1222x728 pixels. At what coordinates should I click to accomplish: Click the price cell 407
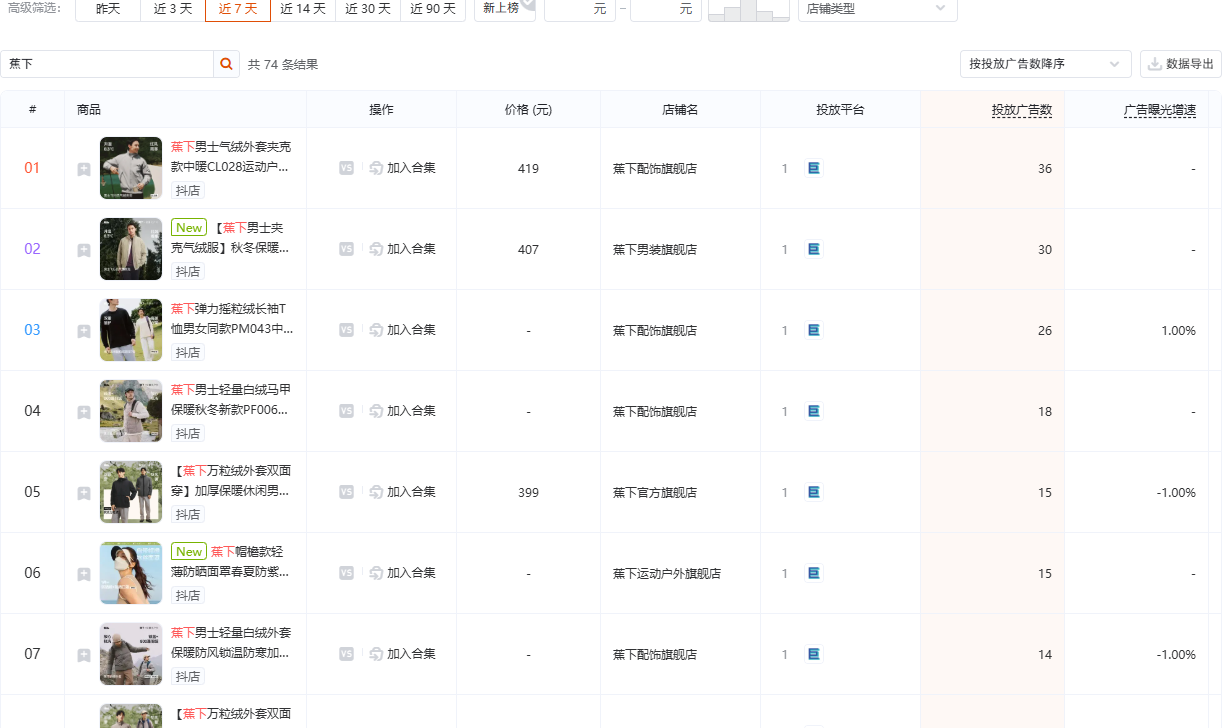click(528, 250)
